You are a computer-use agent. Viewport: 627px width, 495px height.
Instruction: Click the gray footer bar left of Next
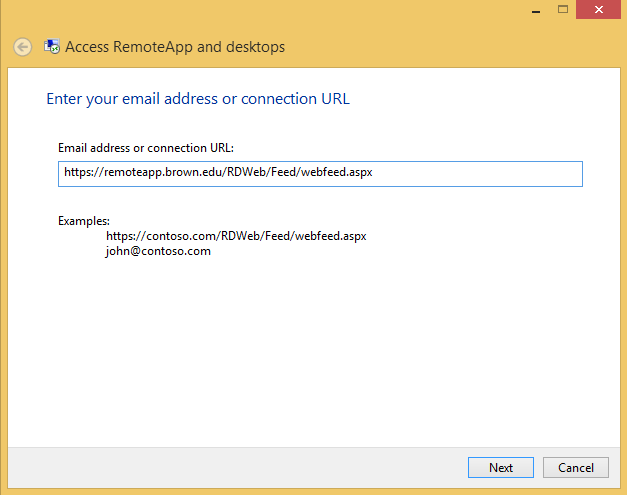(236, 467)
